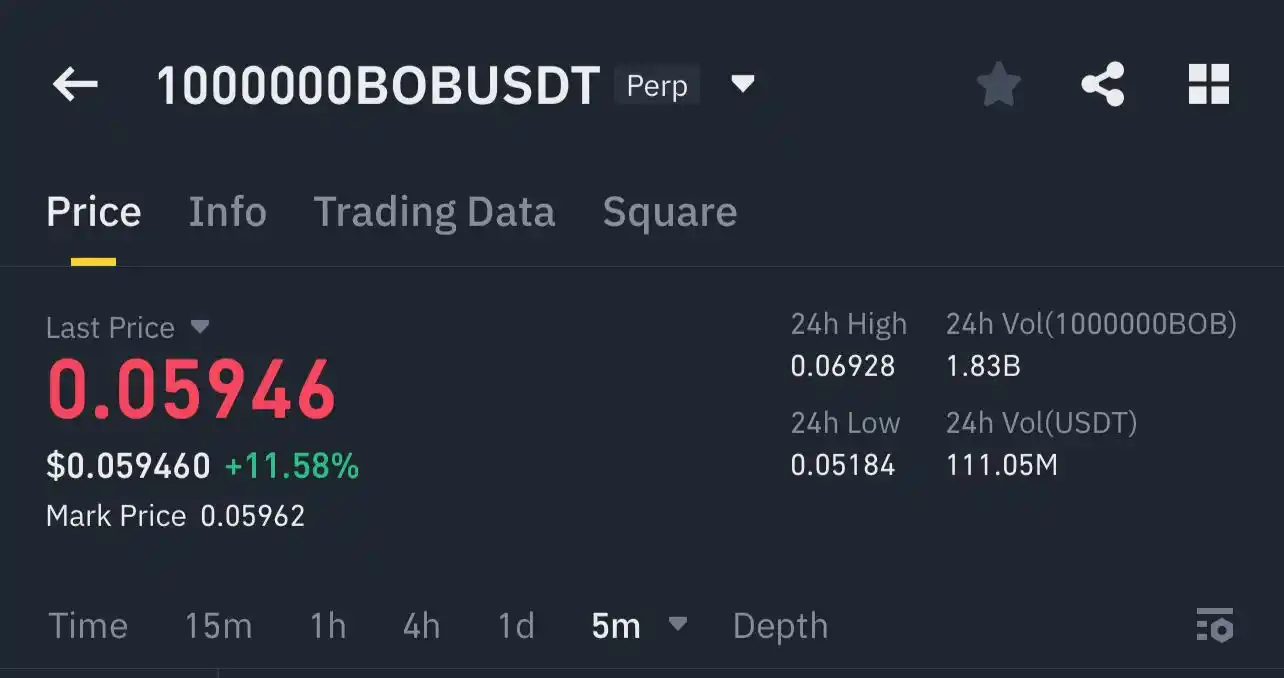Select the Price tab
The image size is (1284, 678).
[x=94, y=212]
